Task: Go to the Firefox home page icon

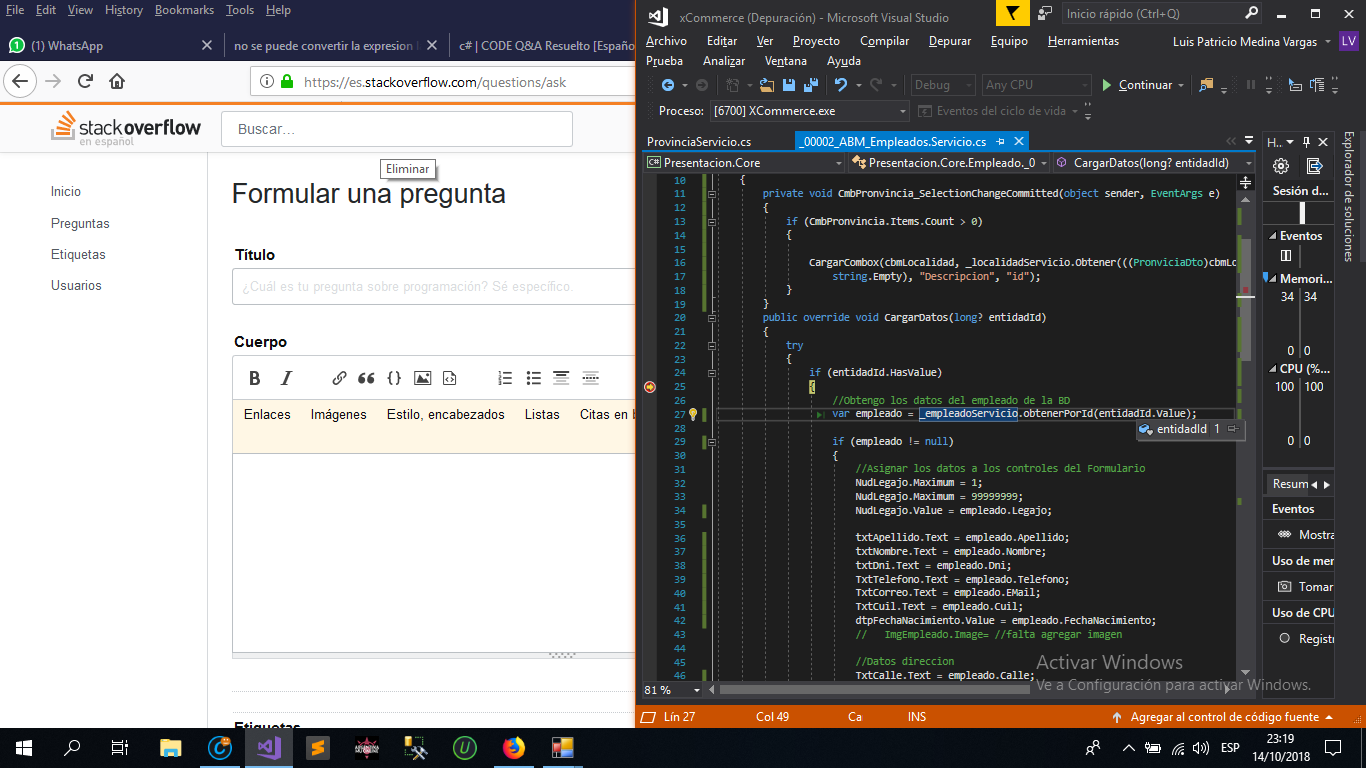Action: pos(117,82)
